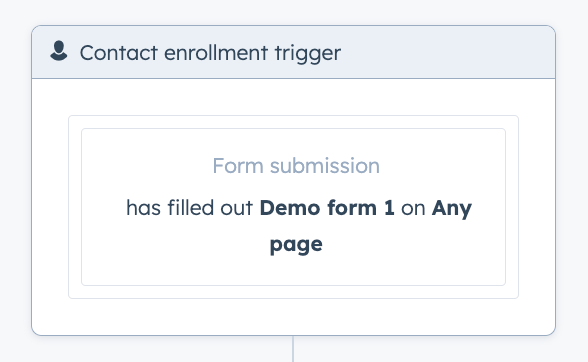Image resolution: width=588 pixels, height=362 pixels.
Task: Click the word "Form" in the filter label
Action: point(238,166)
